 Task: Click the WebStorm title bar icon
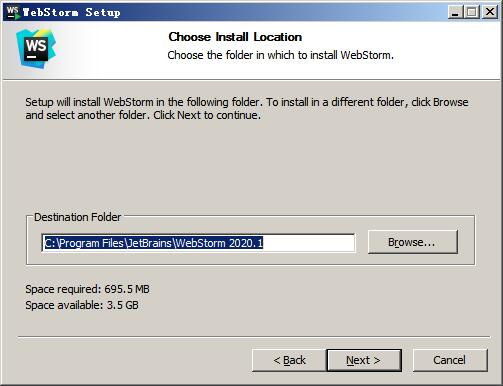tap(13, 12)
